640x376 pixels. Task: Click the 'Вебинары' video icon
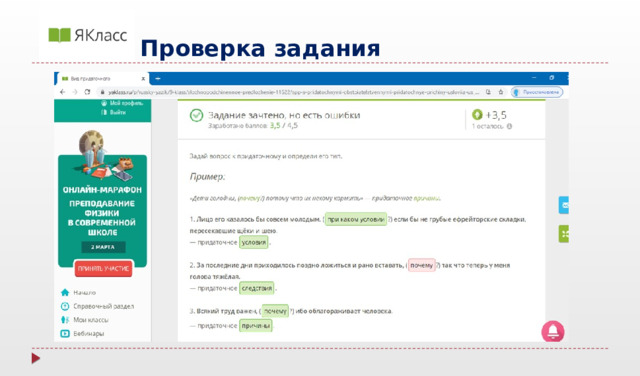coord(64,334)
